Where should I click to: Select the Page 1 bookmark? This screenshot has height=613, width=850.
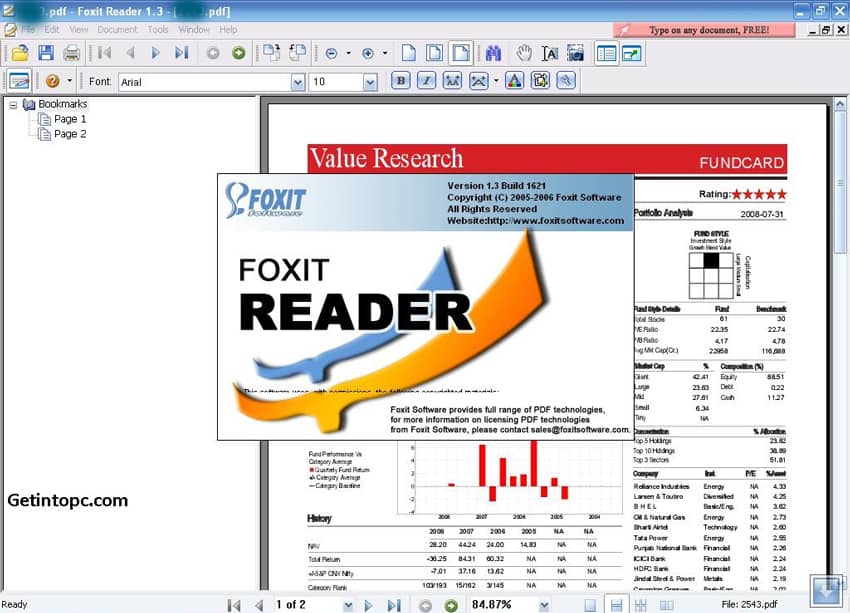(70, 119)
